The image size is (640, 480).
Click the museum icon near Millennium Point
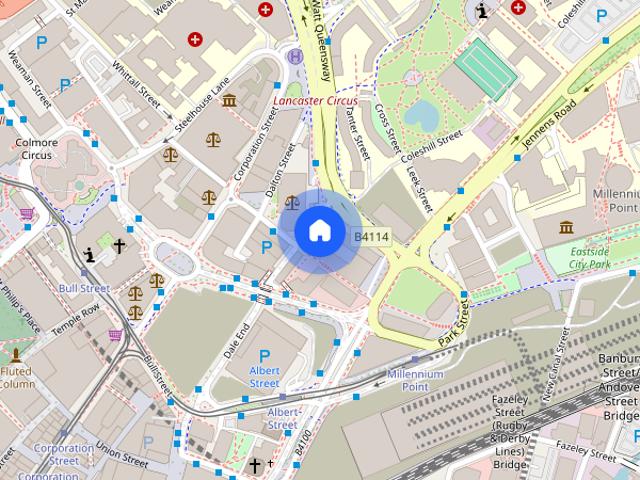tap(566, 227)
